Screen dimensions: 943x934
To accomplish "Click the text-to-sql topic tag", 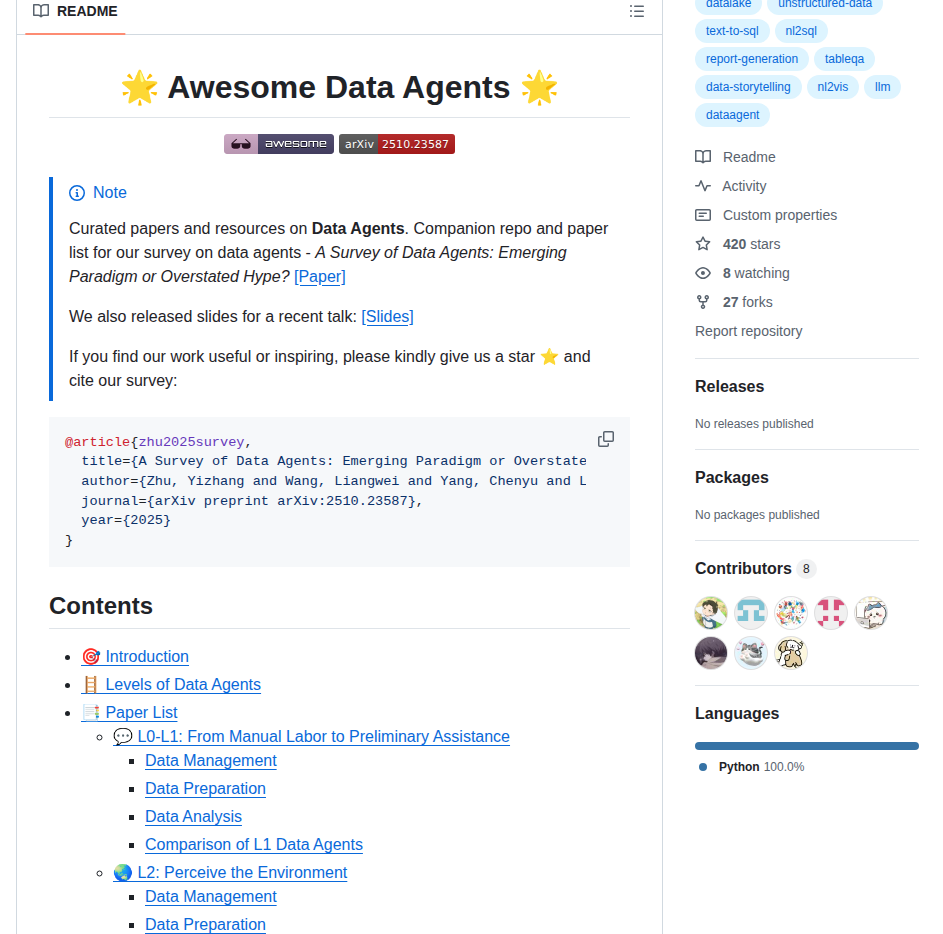I will pyautogui.click(x=731, y=30).
